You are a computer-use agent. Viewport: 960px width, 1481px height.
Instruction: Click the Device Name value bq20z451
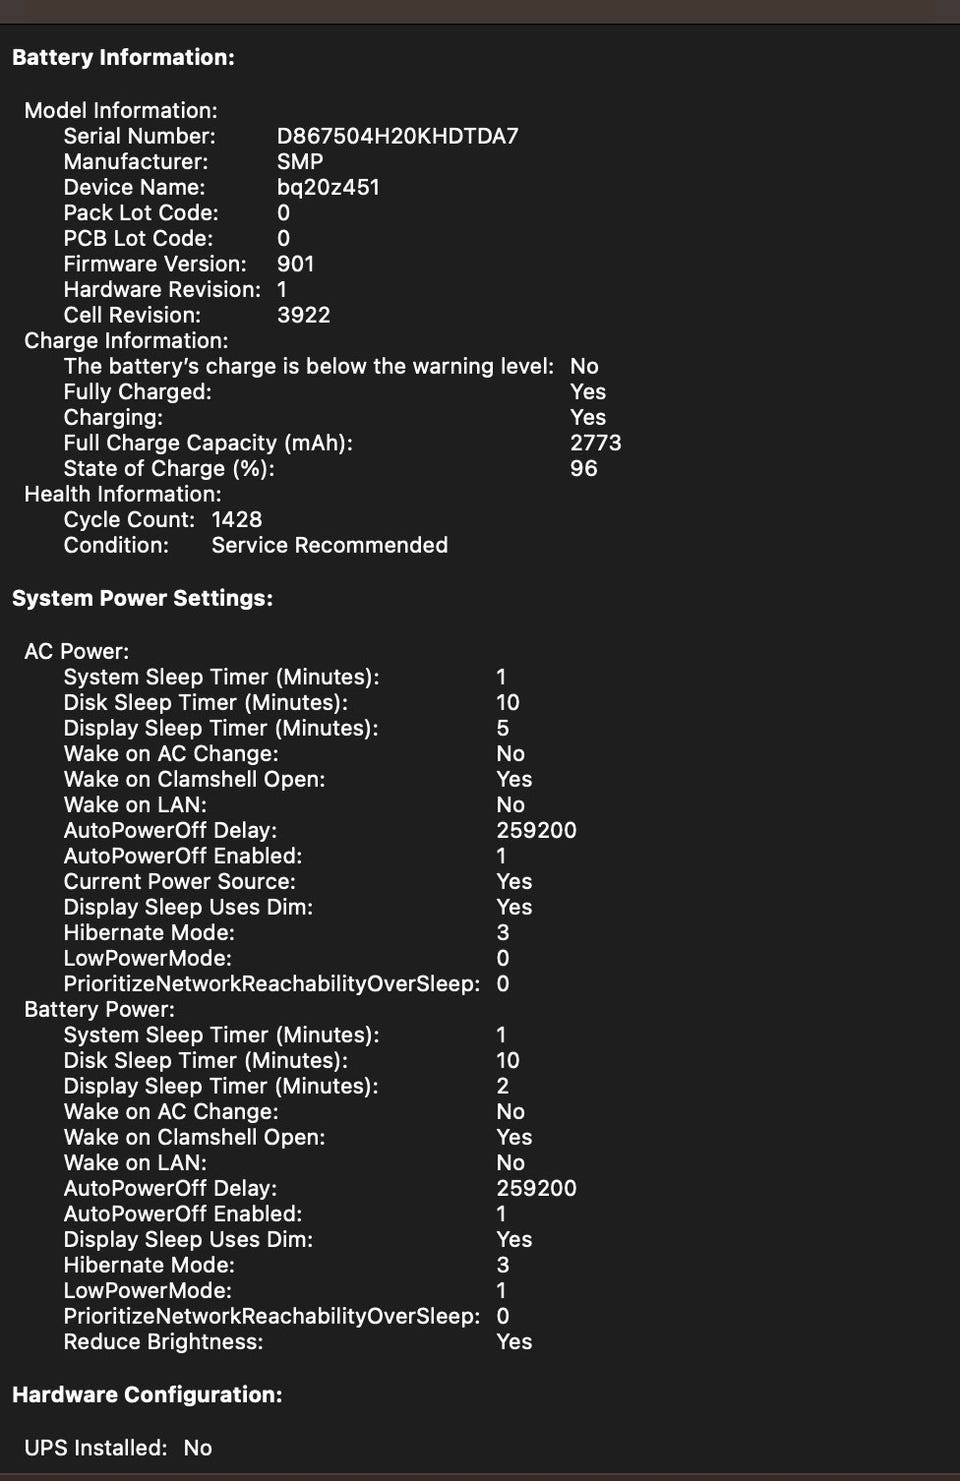click(x=328, y=188)
